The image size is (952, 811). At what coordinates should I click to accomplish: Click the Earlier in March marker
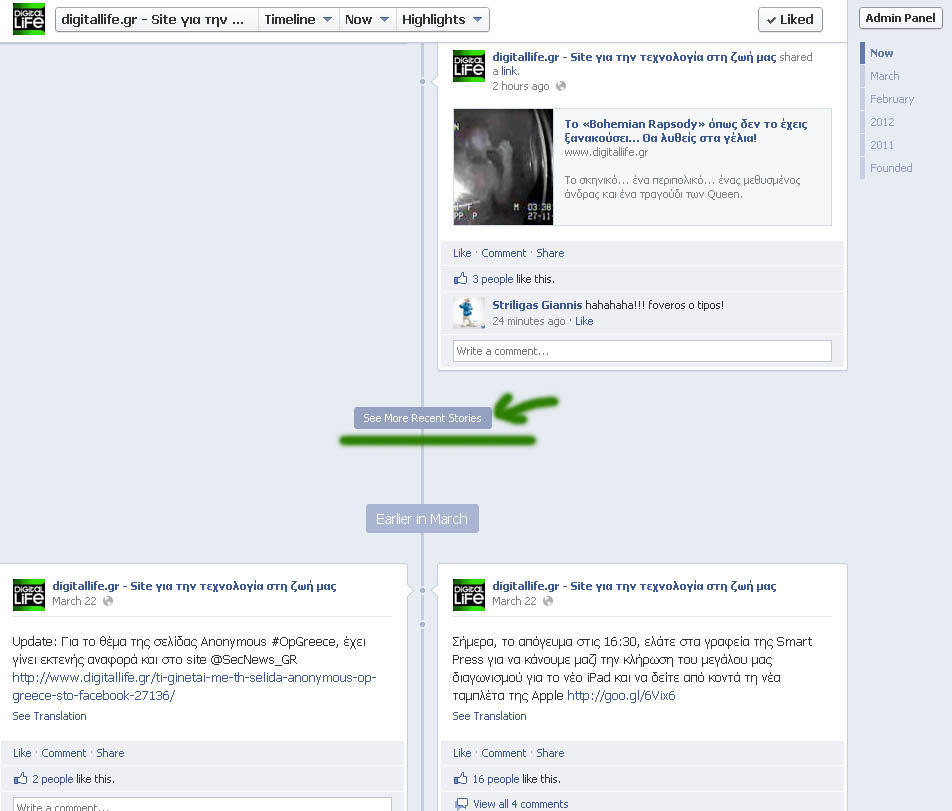pos(422,519)
